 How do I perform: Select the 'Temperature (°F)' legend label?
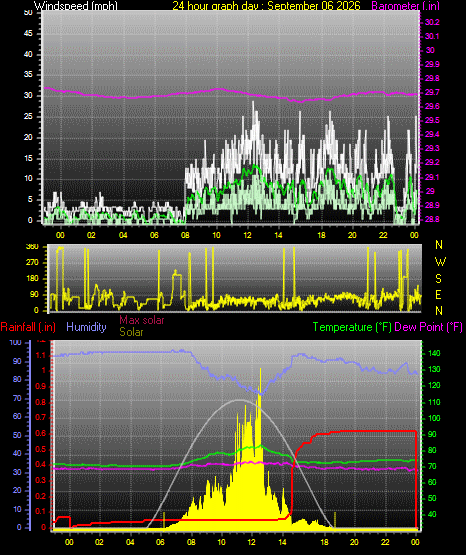click(x=352, y=327)
